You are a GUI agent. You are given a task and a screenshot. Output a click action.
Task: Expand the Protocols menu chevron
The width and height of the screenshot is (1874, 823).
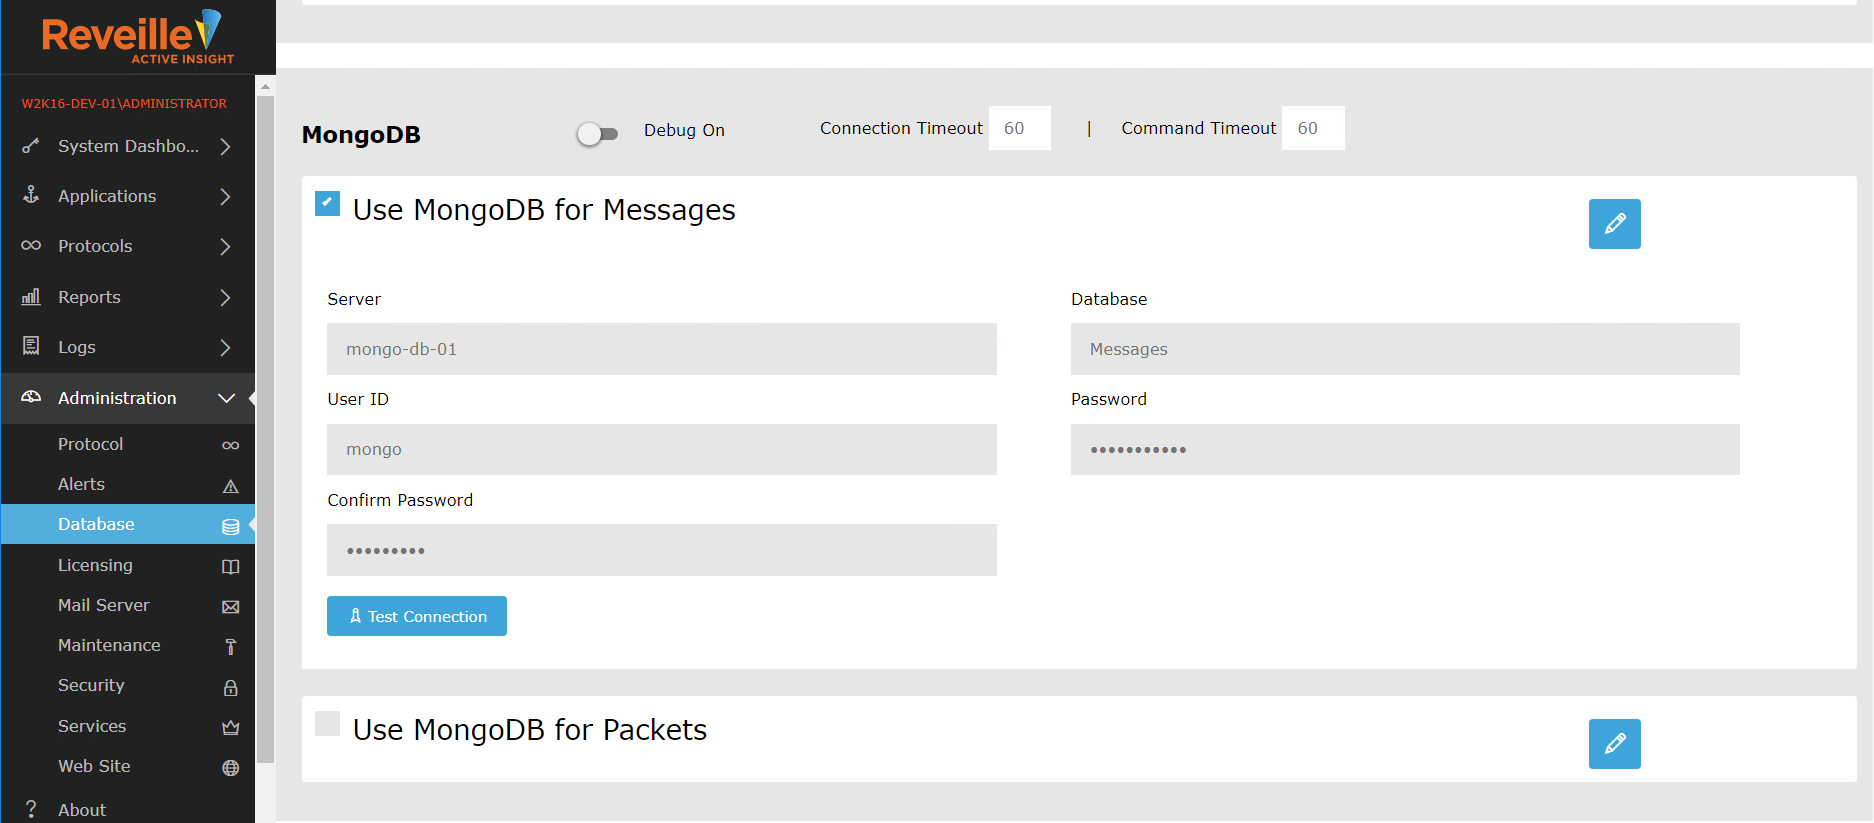[x=225, y=246]
